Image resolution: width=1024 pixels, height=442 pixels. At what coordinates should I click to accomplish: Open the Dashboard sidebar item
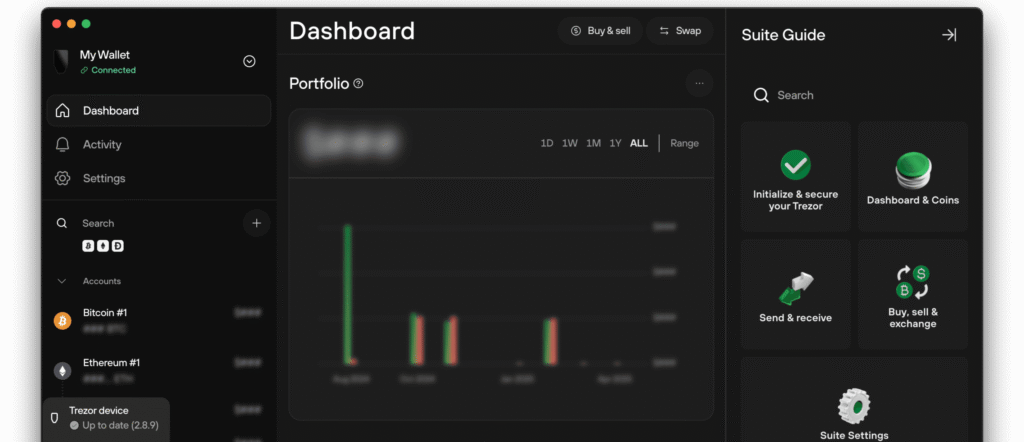coord(159,110)
